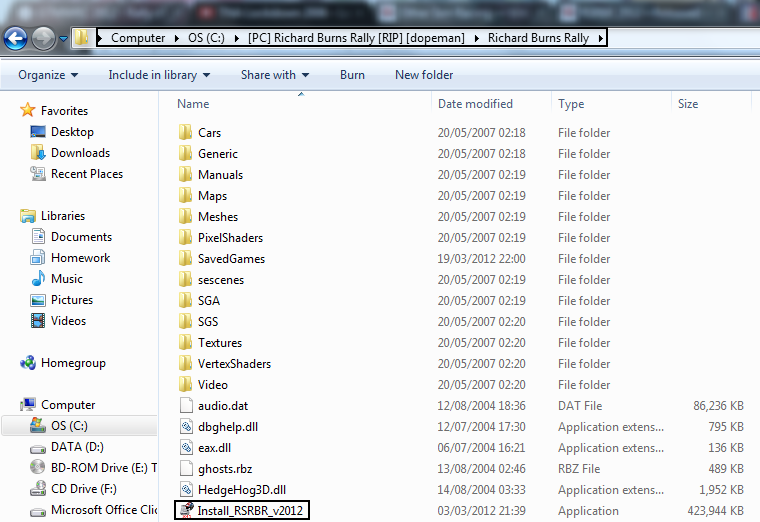Image resolution: width=760 pixels, height=522 pixels.
Task: Select the SGA folder icon
Action: pos(185,300)
